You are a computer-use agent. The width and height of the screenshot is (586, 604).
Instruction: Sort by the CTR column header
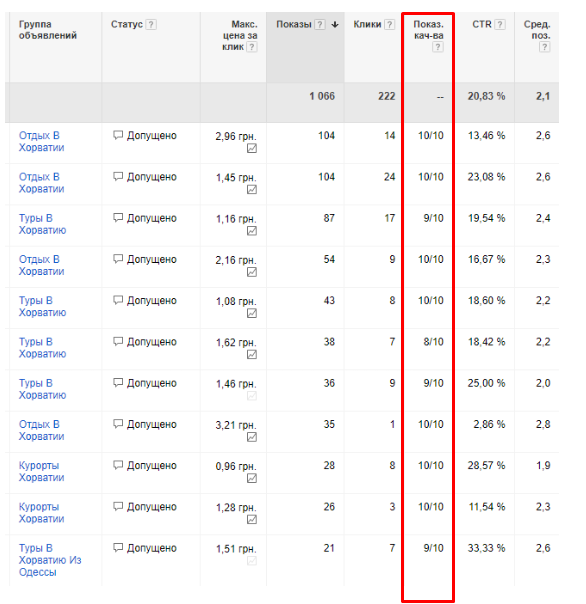[x=482, y=25]
